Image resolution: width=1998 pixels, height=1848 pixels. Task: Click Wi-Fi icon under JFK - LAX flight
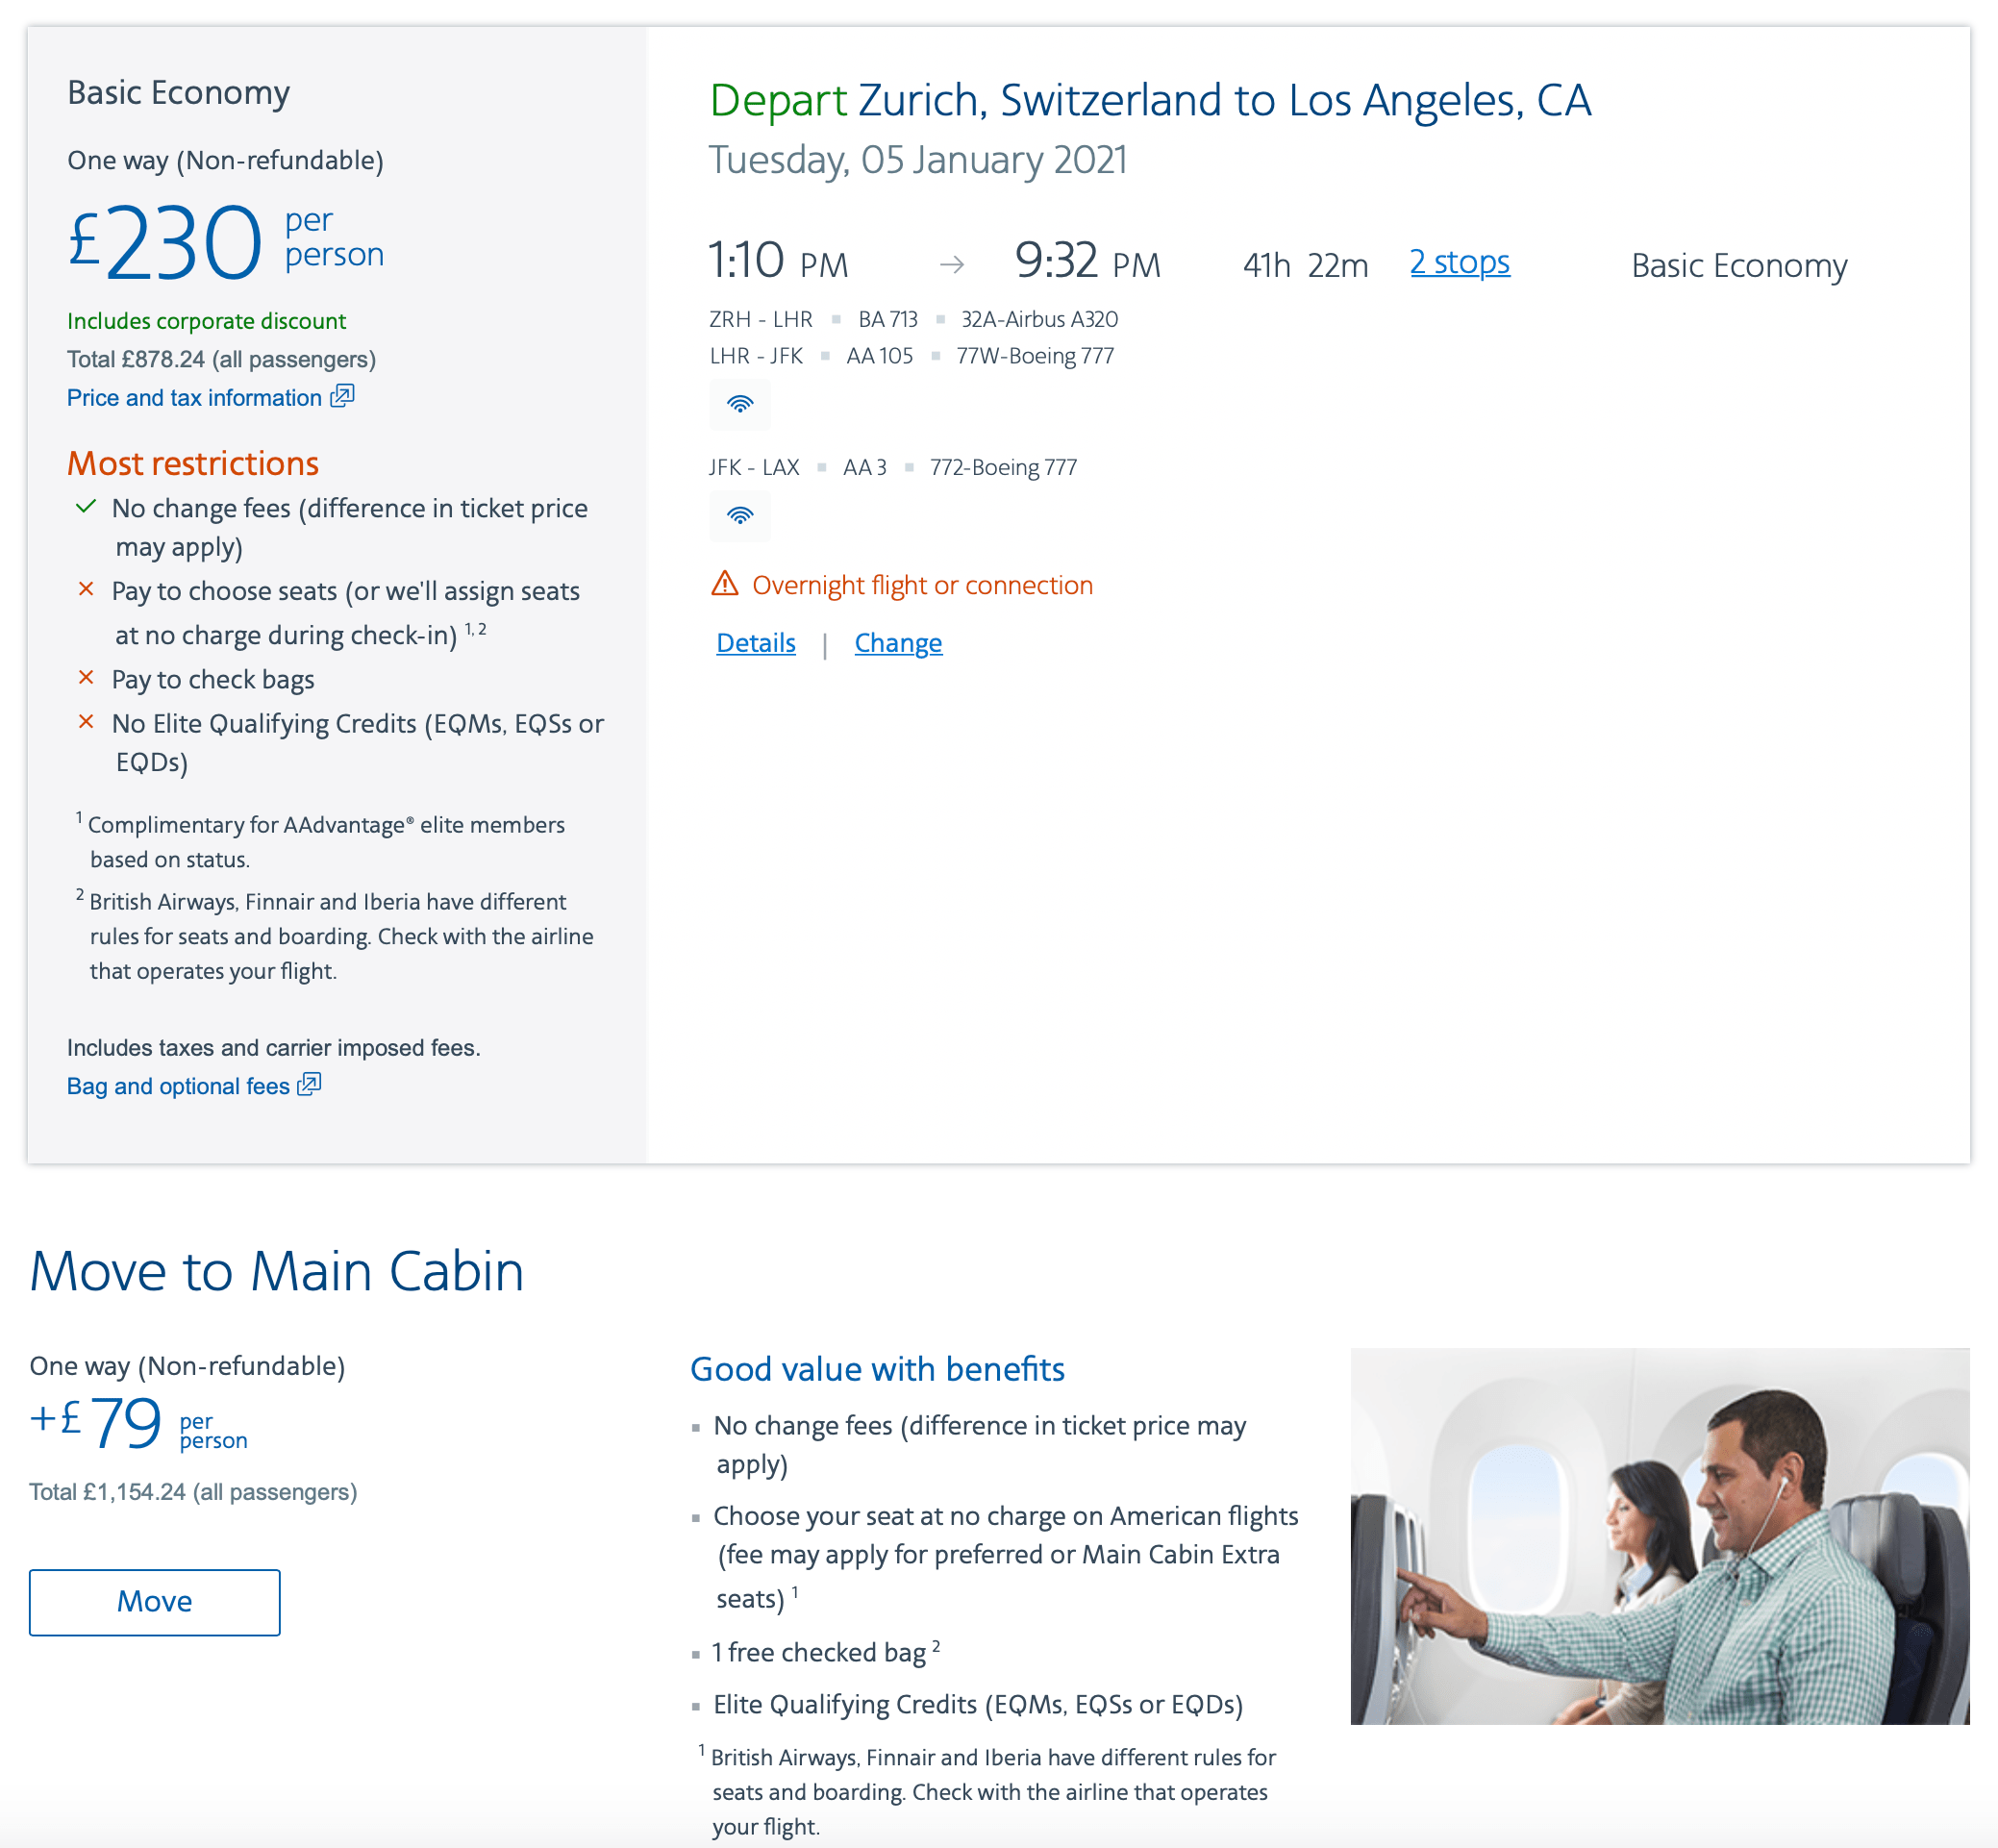pos(739,515)
